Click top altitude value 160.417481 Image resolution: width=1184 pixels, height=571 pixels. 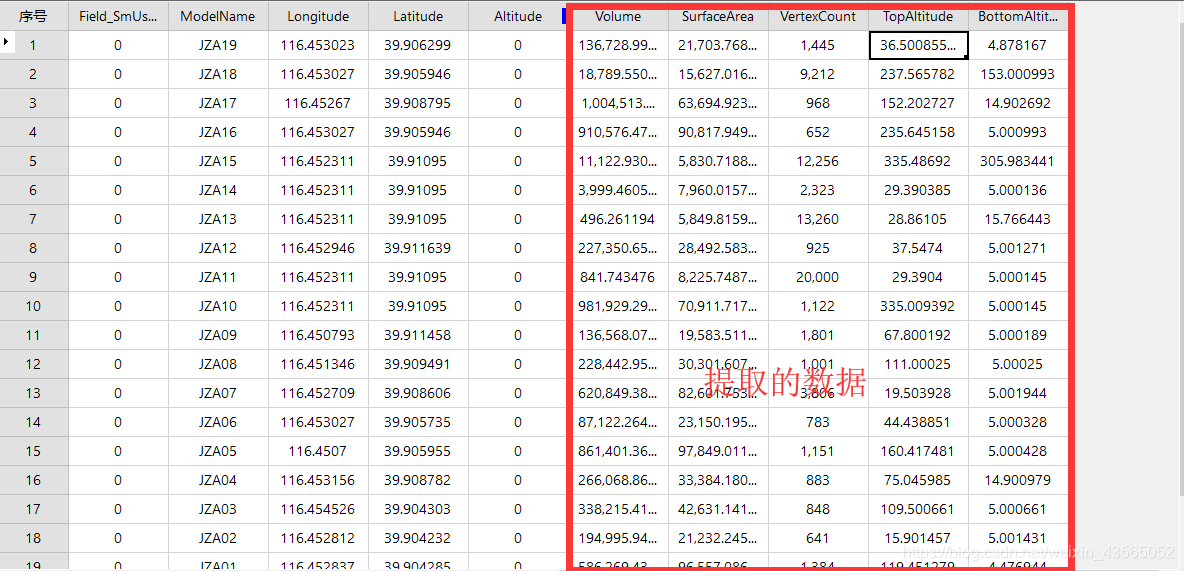917,451
